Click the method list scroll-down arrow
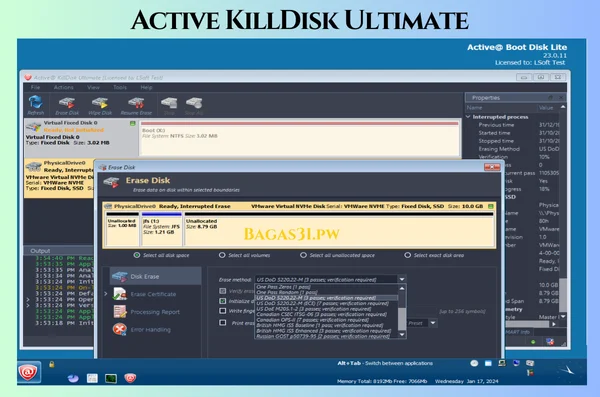Screen dimensions: 600x397 click(402, 335)
